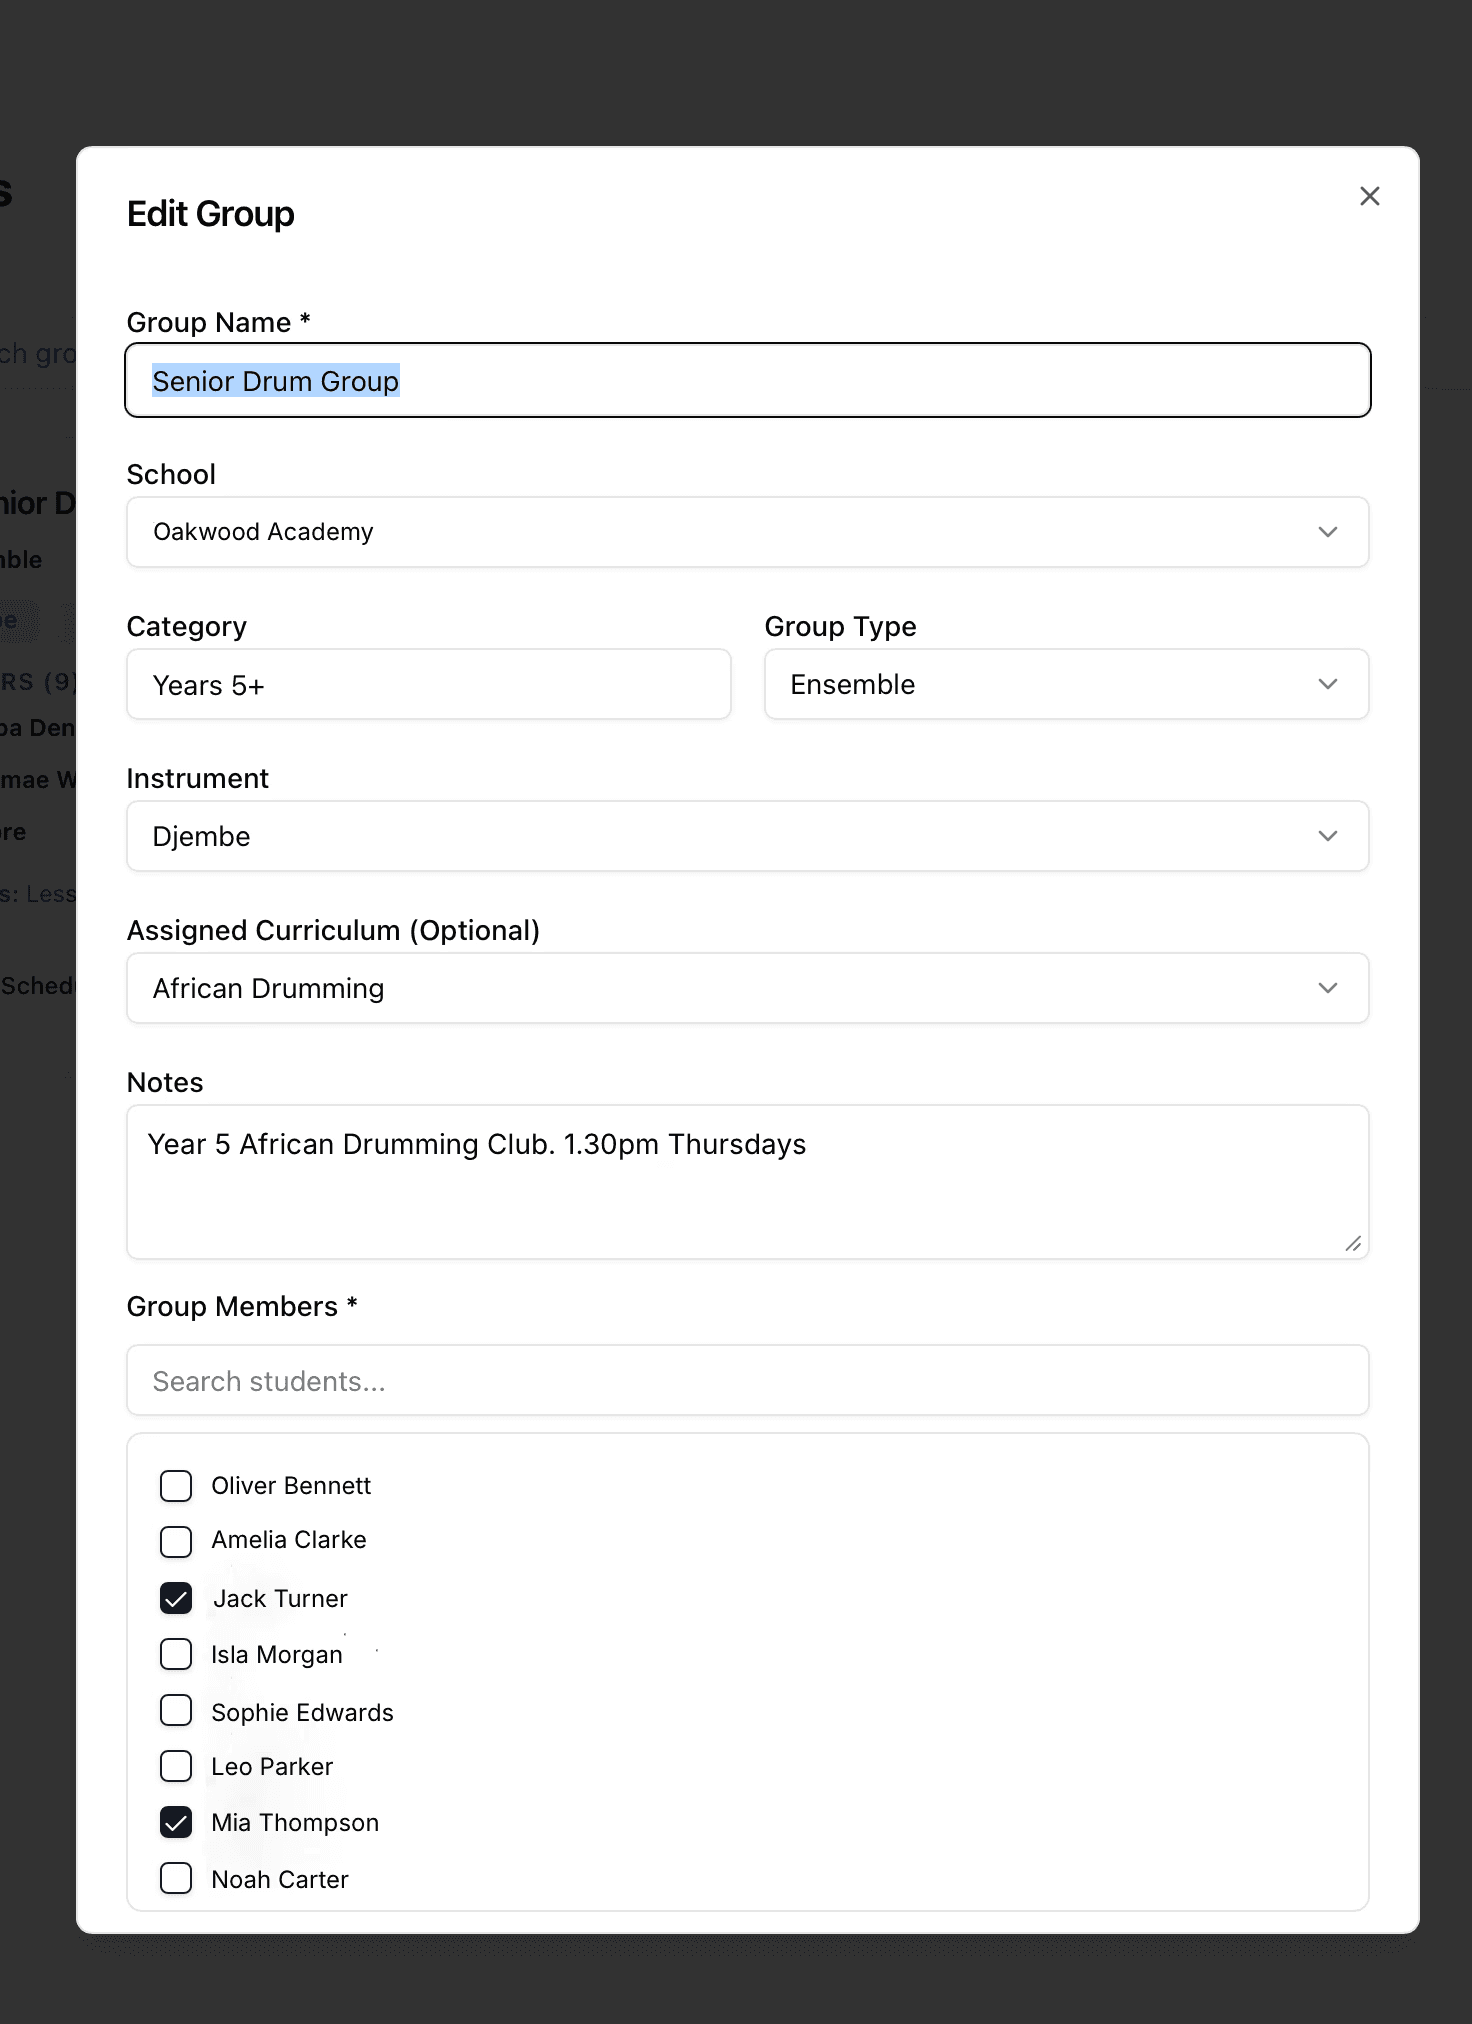Click the Mia Thompson name label
Screen dimensions: 1472x2024
click(295, 1823)
